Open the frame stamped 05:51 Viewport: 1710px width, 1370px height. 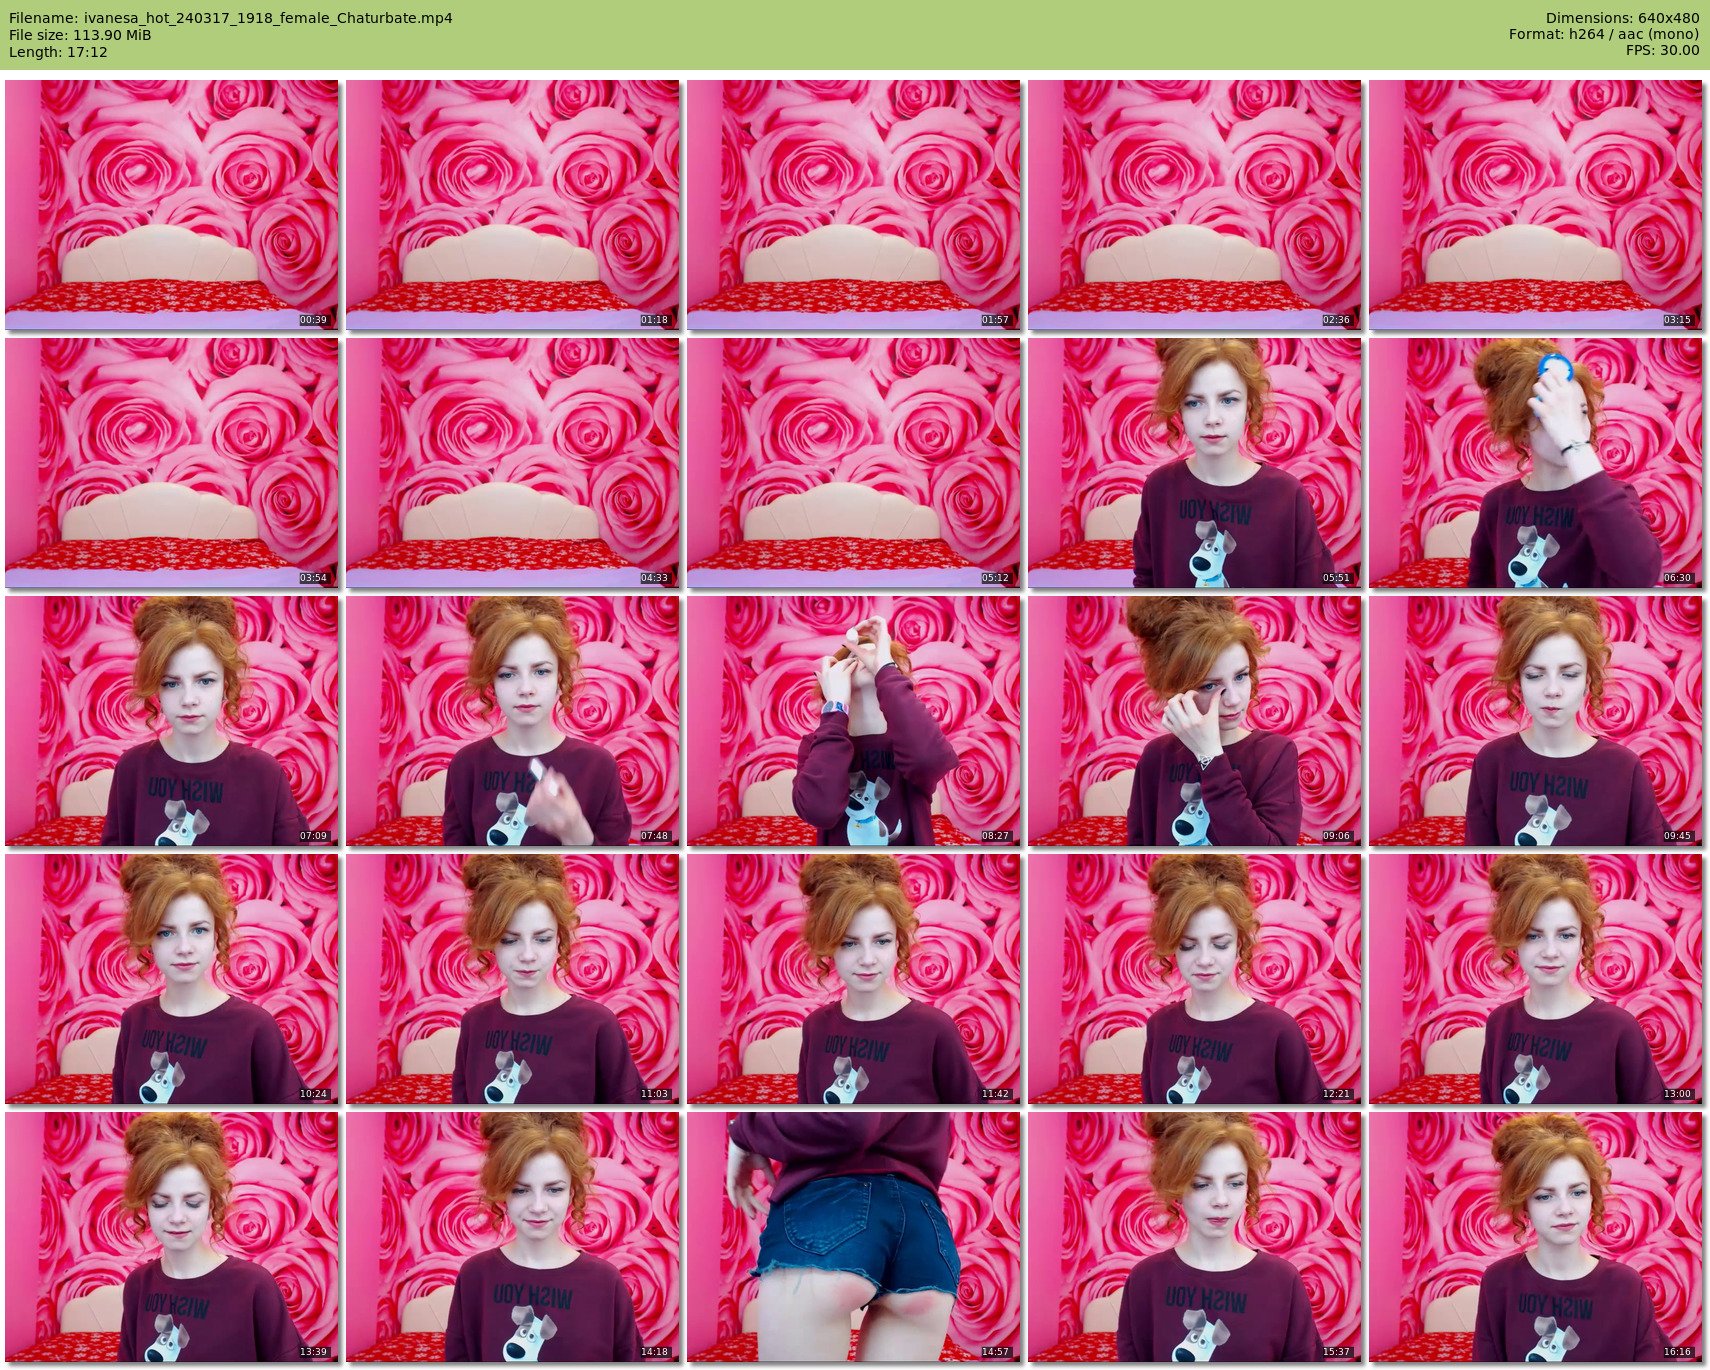[1195, 463]
